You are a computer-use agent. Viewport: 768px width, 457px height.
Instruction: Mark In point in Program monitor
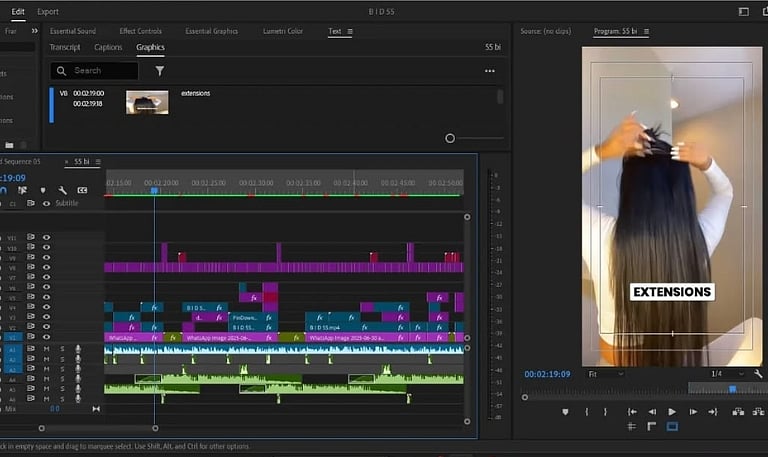click(x=587, y=412)
